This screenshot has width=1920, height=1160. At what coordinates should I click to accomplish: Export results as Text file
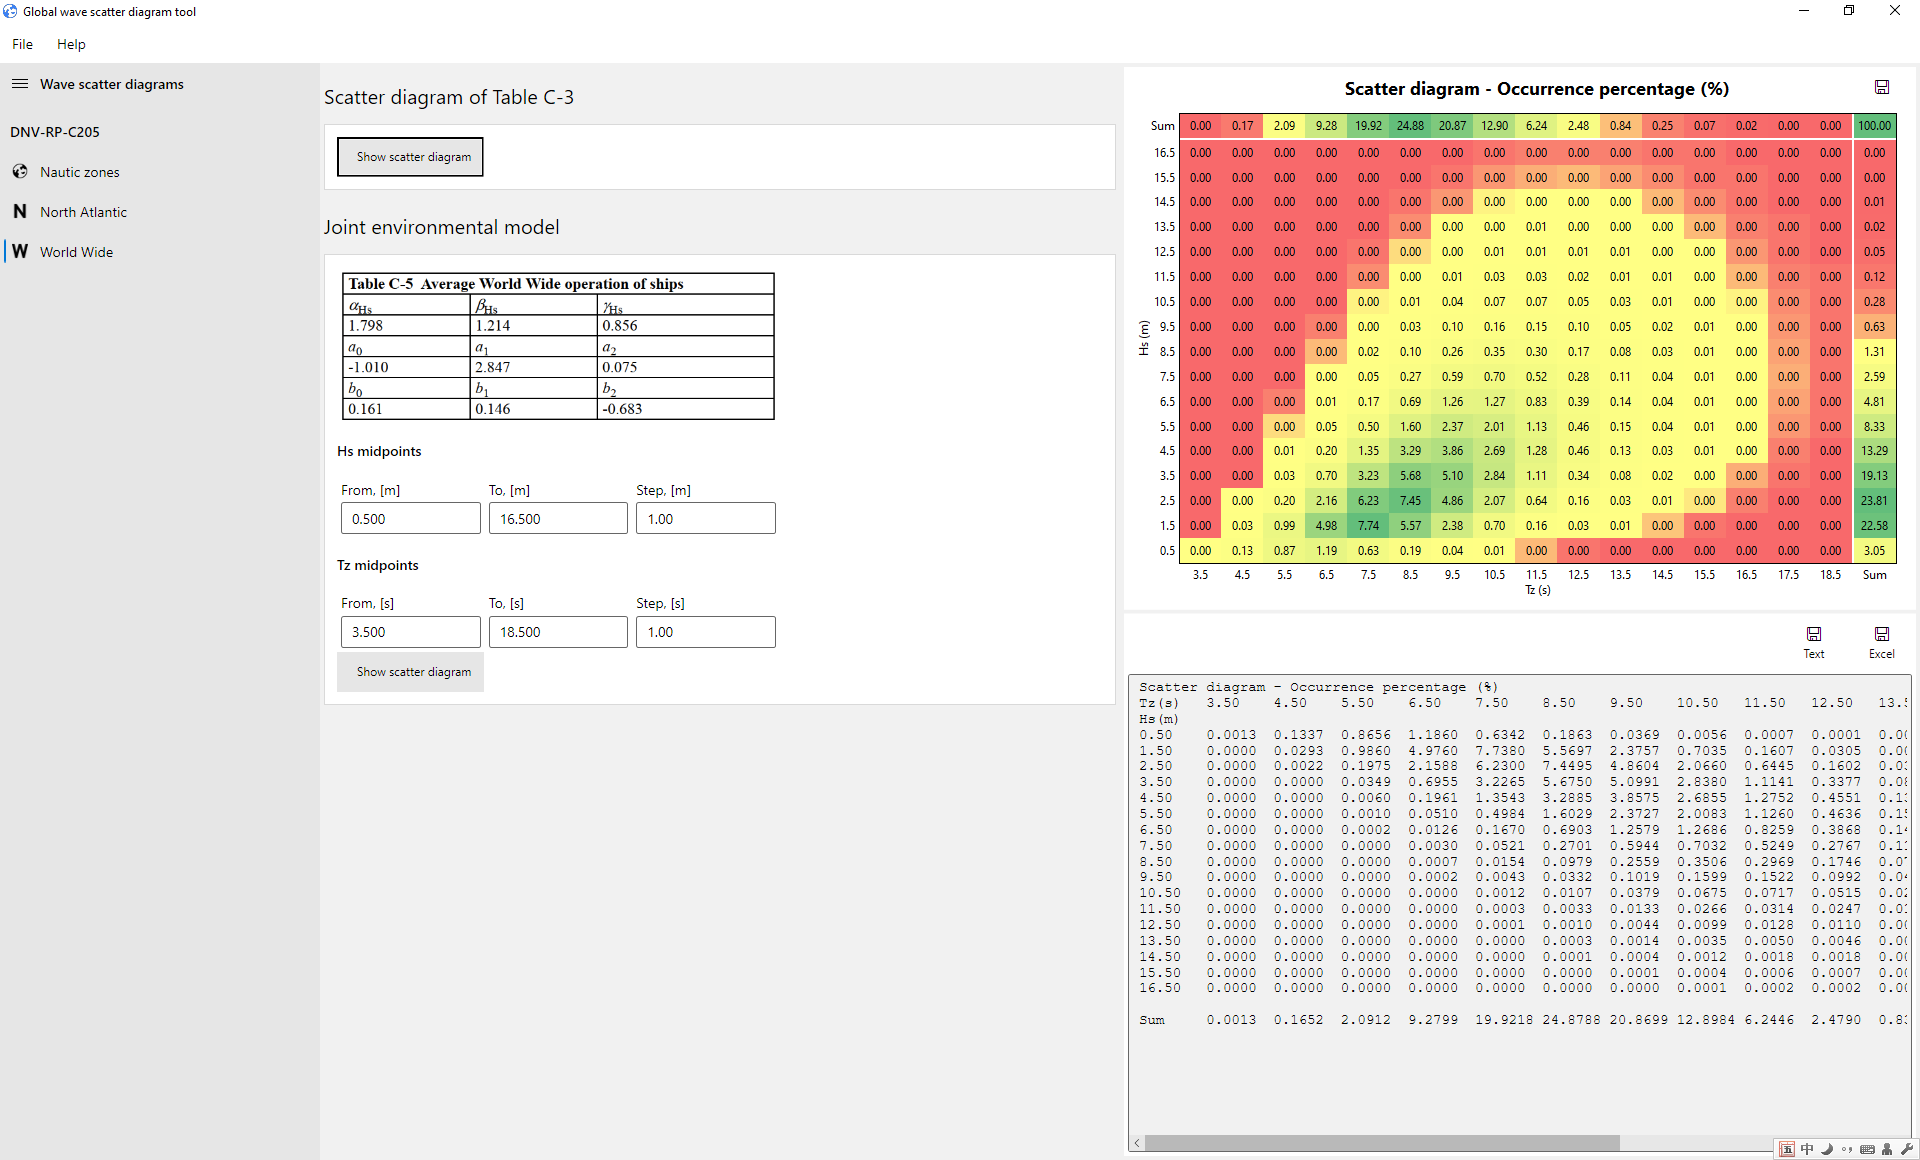(1813, 641)
